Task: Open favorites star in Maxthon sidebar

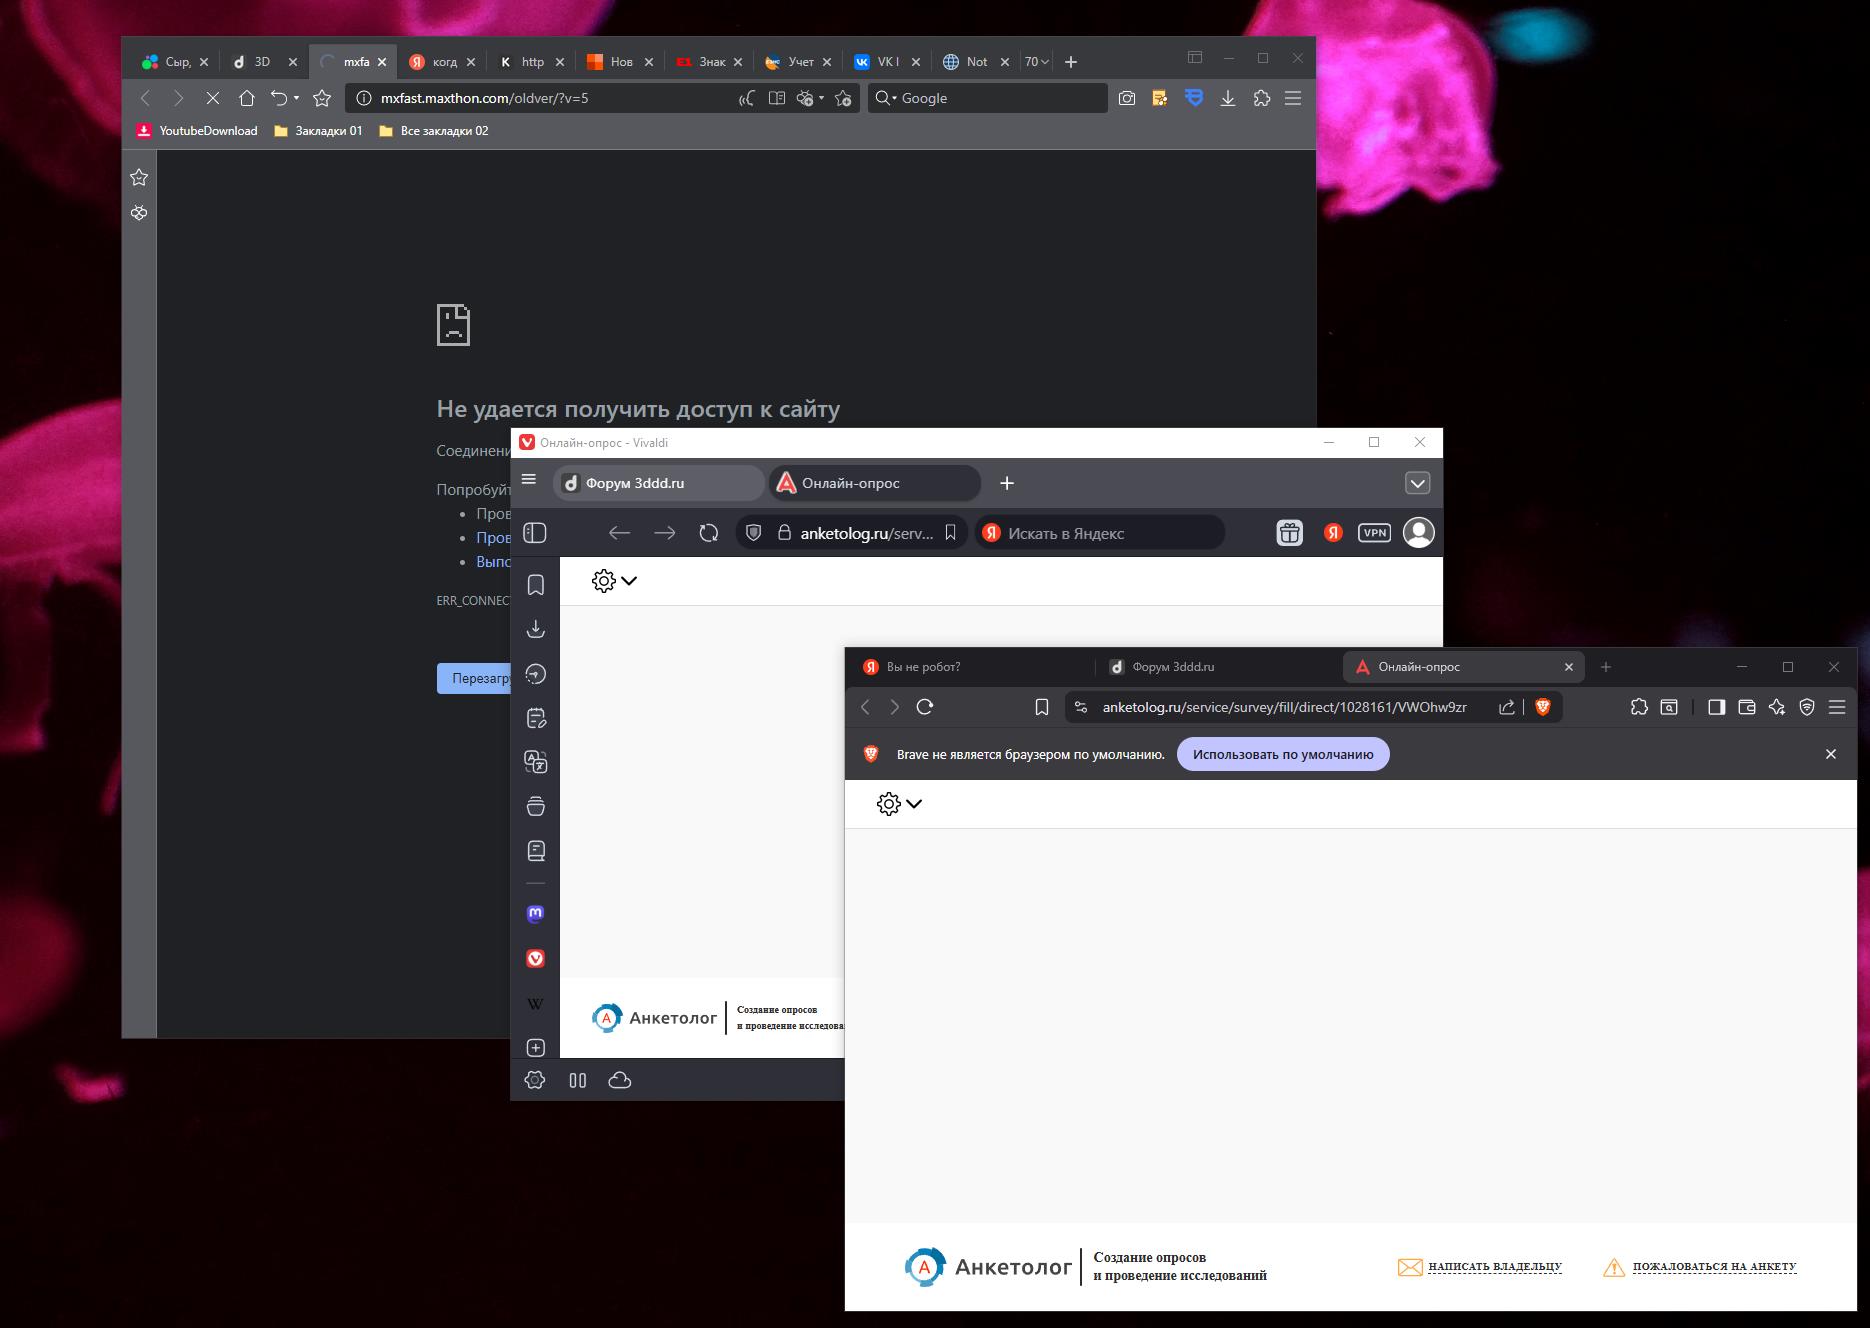Action: [x=139, y=177]
